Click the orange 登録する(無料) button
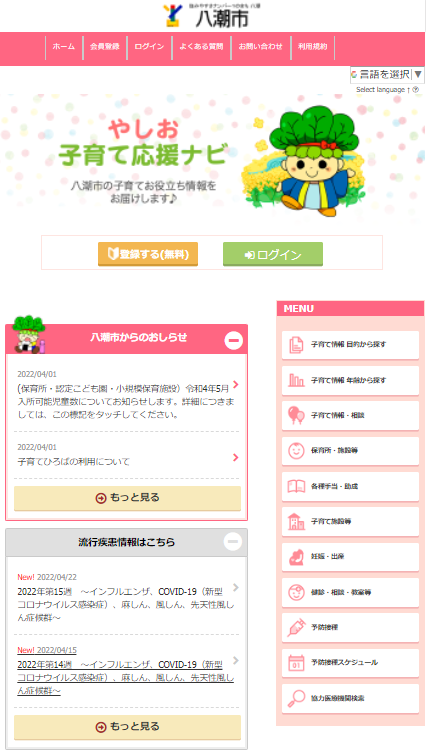 tap(148, 254)
